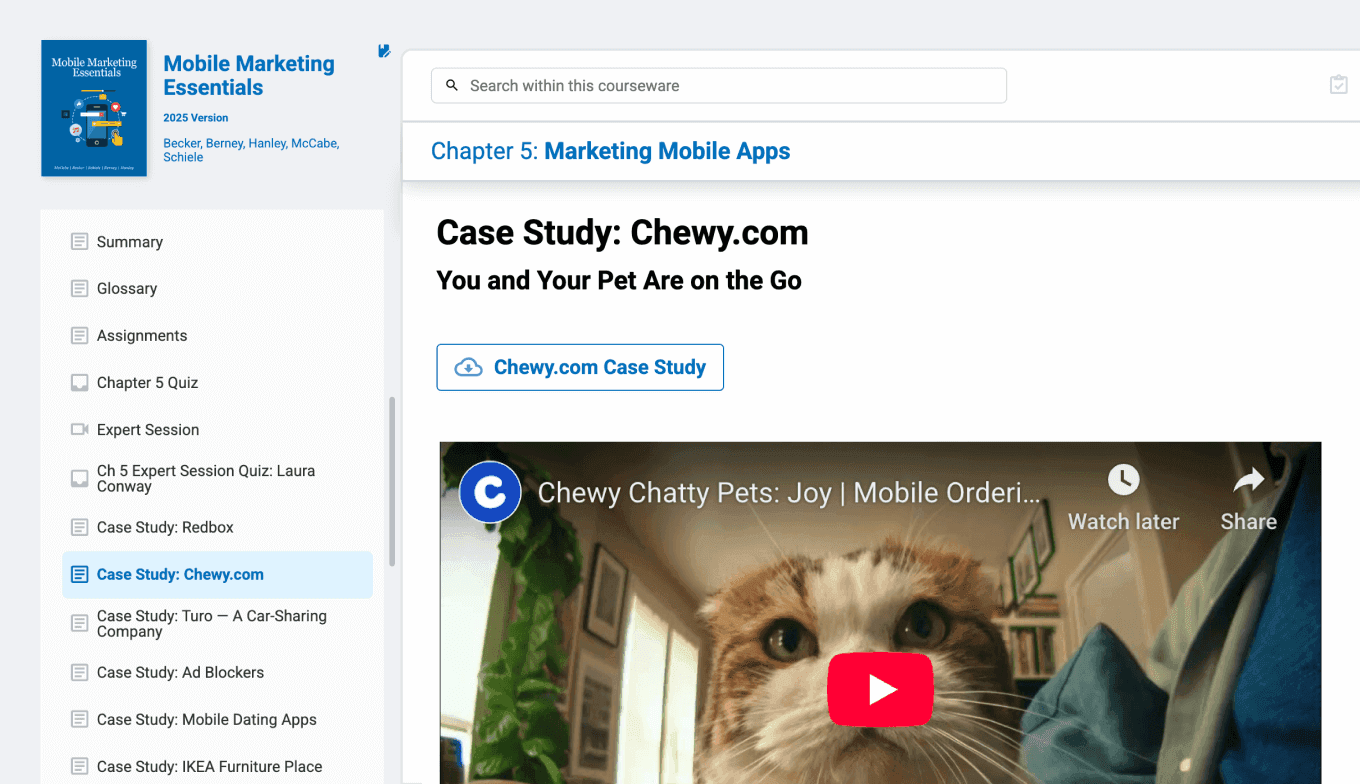This screenshot has height=784, width=1360.
Task: Open the Mobile Marketing Essentials title link
Action: (x=249, y=76)
